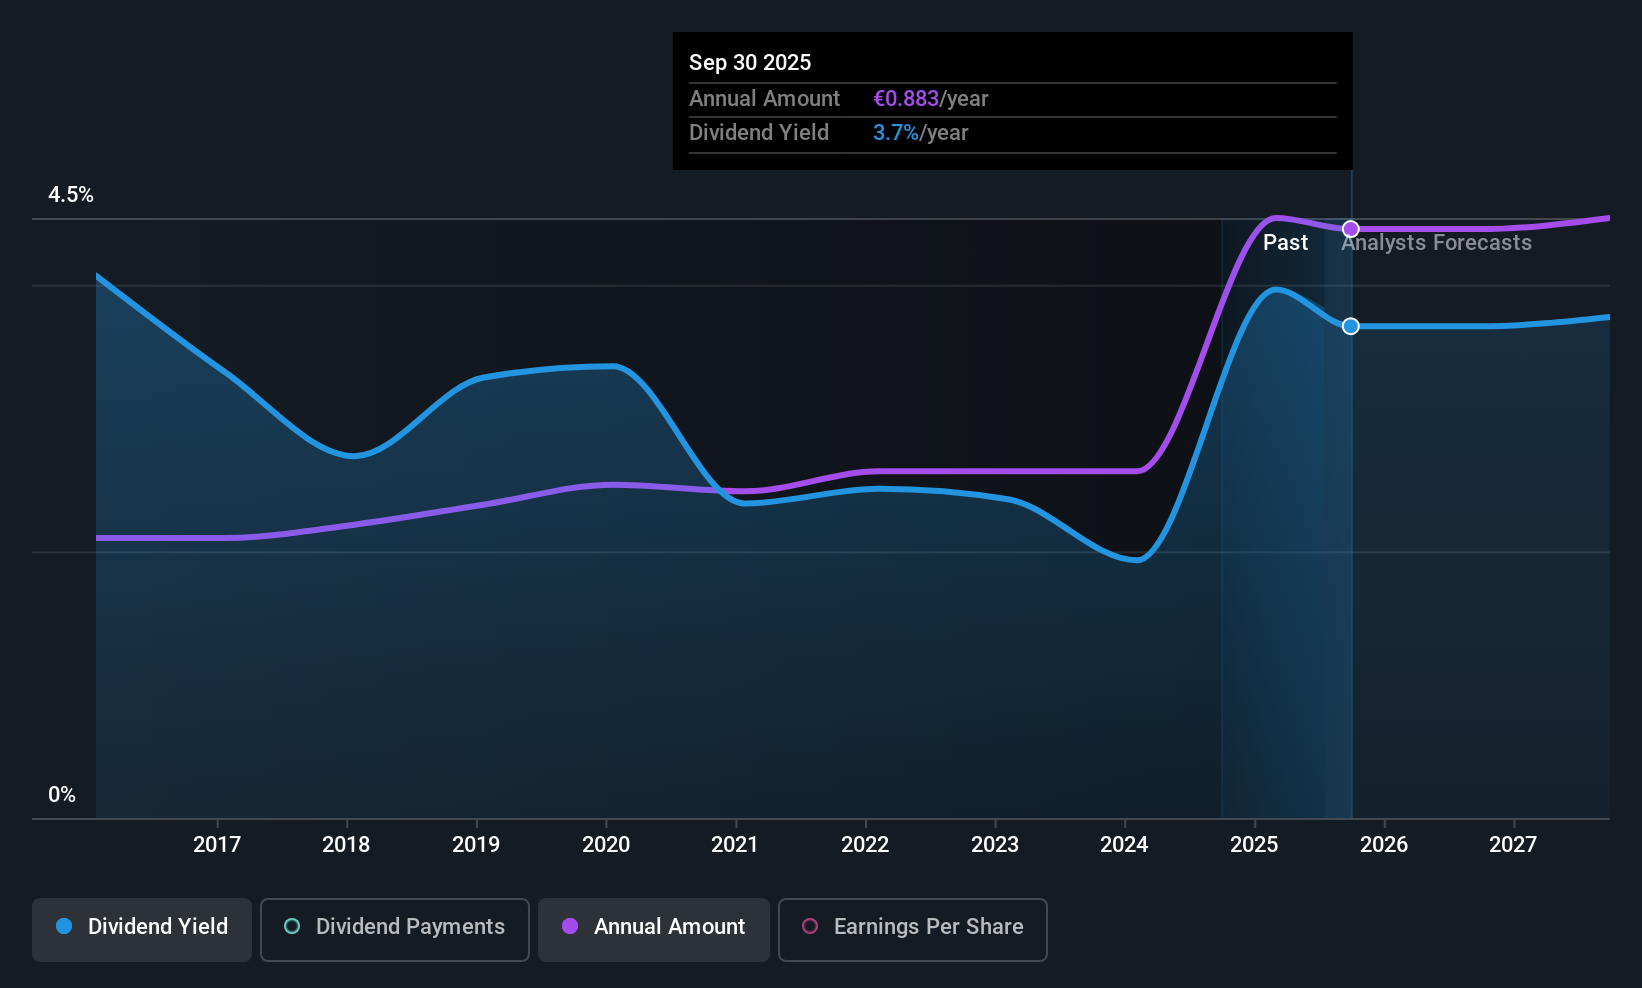This screenshot has width=1642, height=988.
Task: Click the blue Dividend Yield data point marker
Action: tap(1351, 326)
